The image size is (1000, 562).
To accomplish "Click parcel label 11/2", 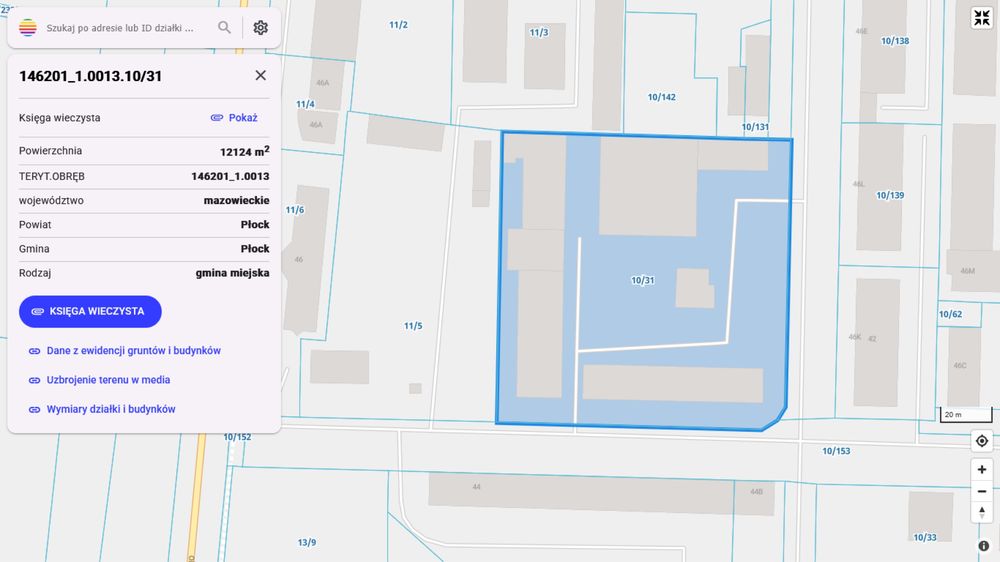I will coord(398,25).
